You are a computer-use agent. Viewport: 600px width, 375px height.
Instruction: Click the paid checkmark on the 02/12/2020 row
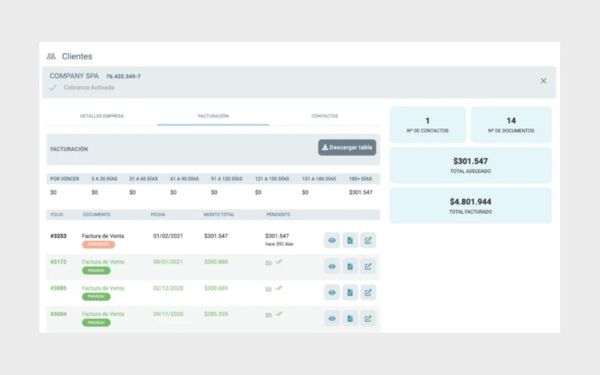point(279,288)
